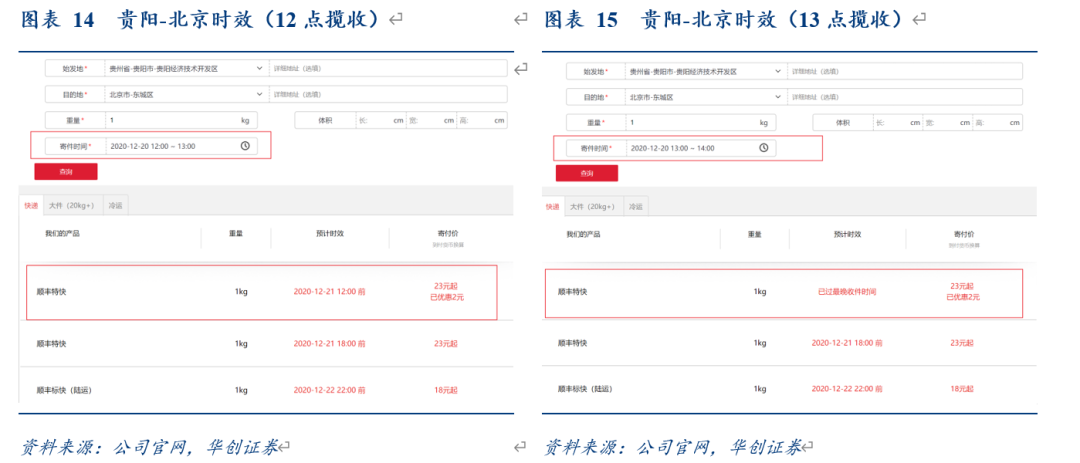Expand the 目的地 chevron in Figure 14

pyautogui.click(x=260, y=94)
